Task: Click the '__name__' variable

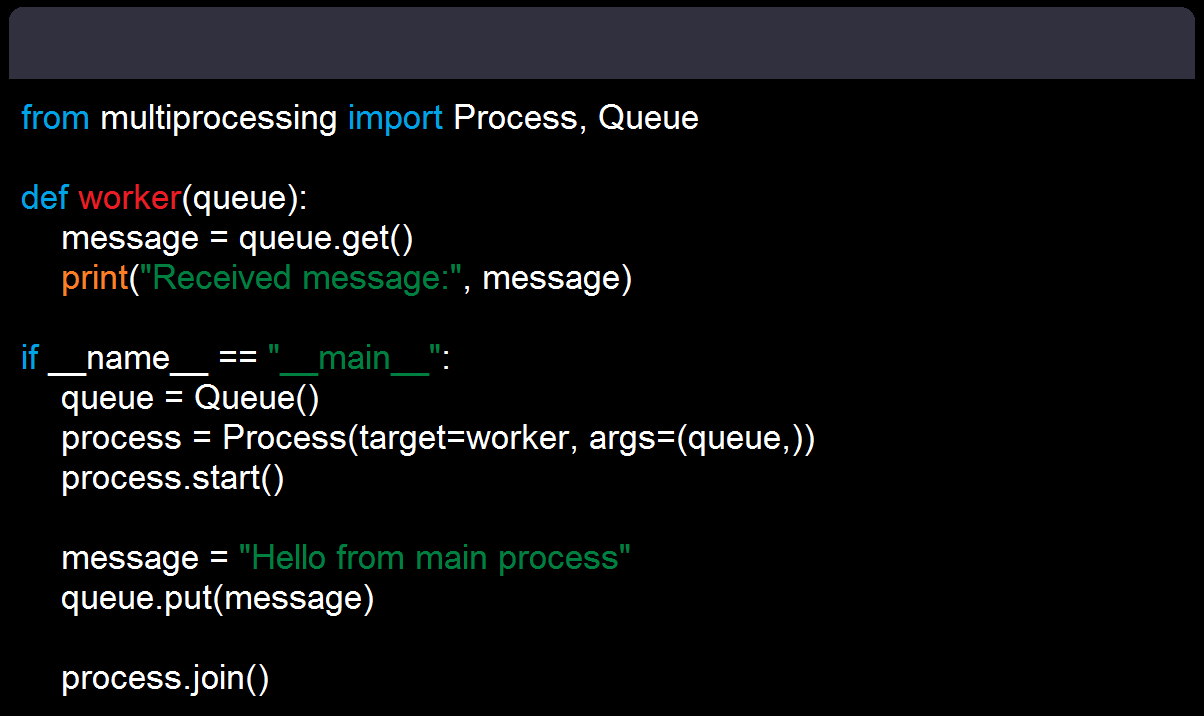Action: pyautogui.click(x=128, y=358)
